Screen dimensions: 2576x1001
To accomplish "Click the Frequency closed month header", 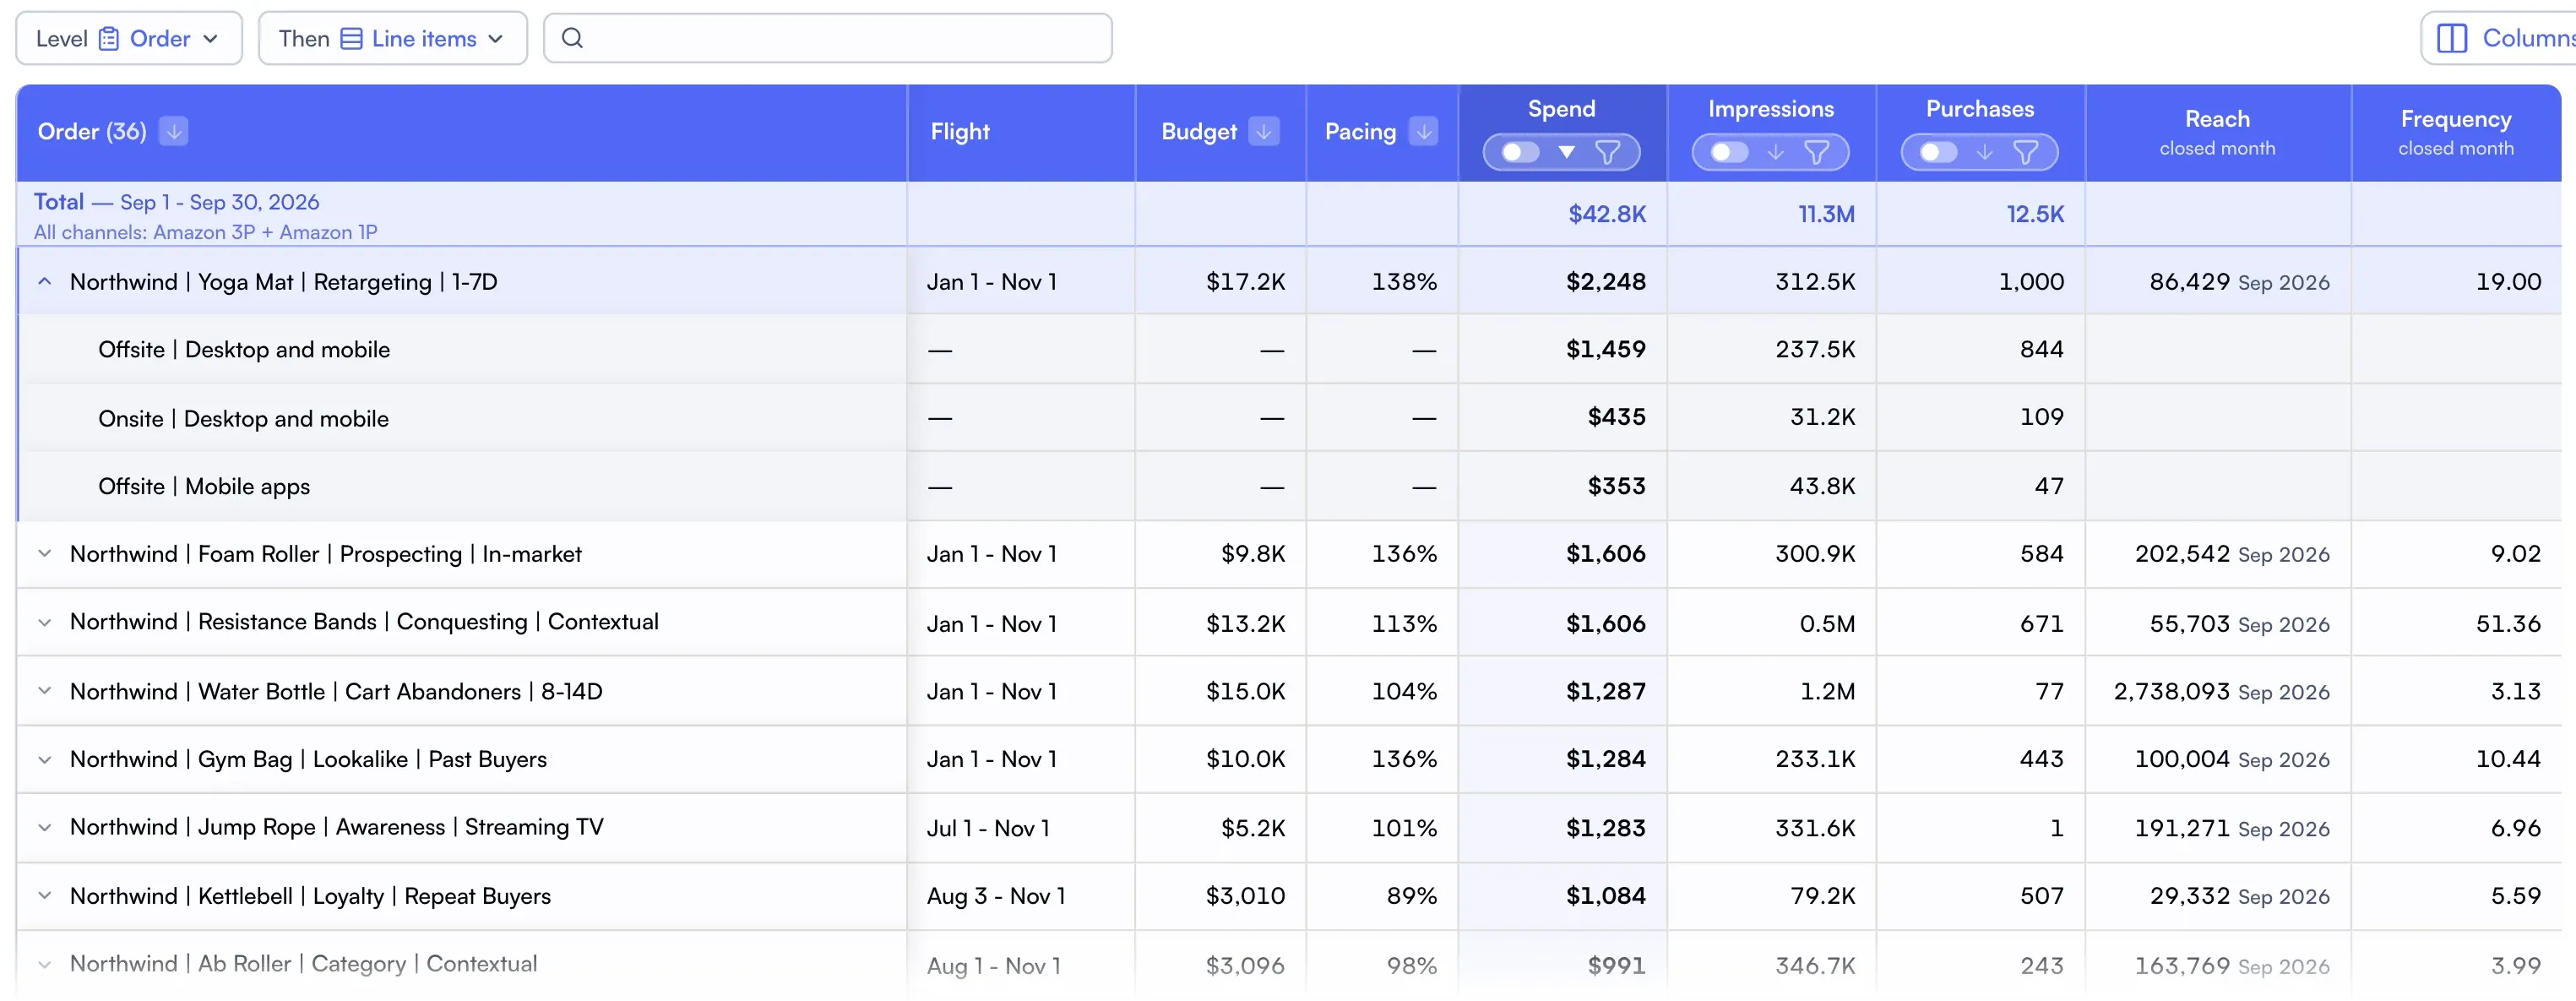I will point(2455,132).
